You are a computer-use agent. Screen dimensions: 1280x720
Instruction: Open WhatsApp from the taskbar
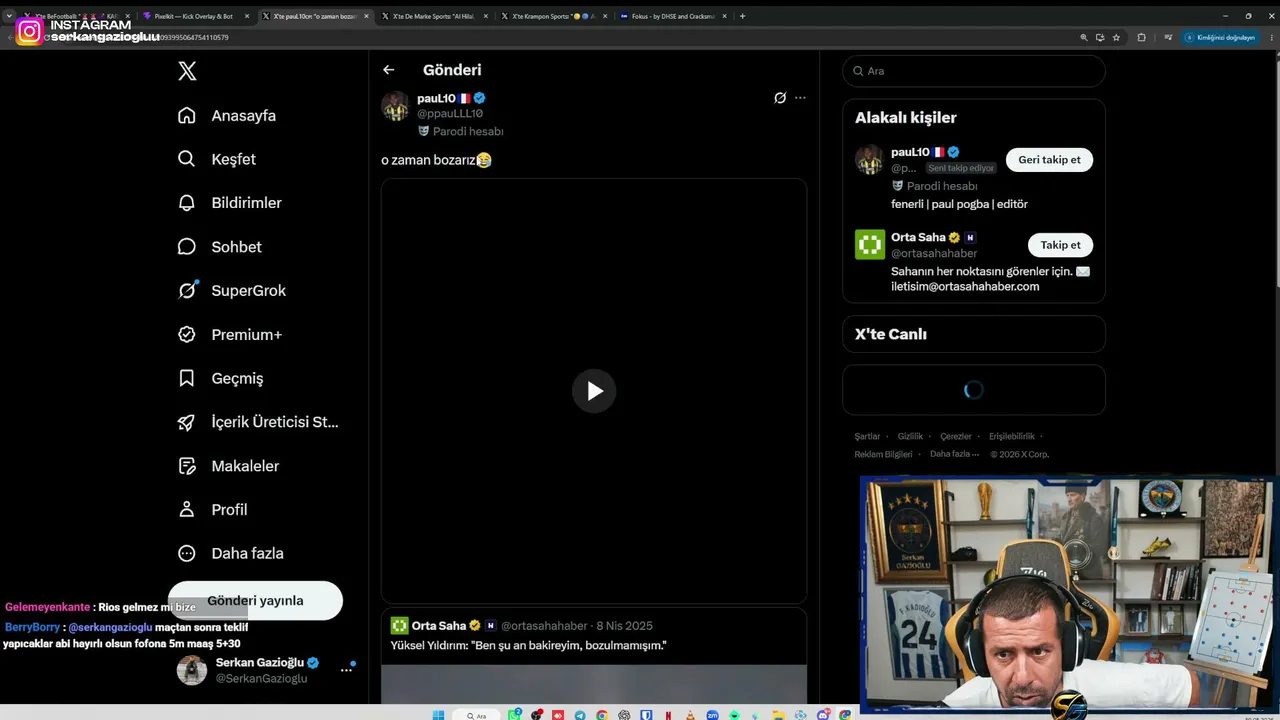tap(515, 715)
